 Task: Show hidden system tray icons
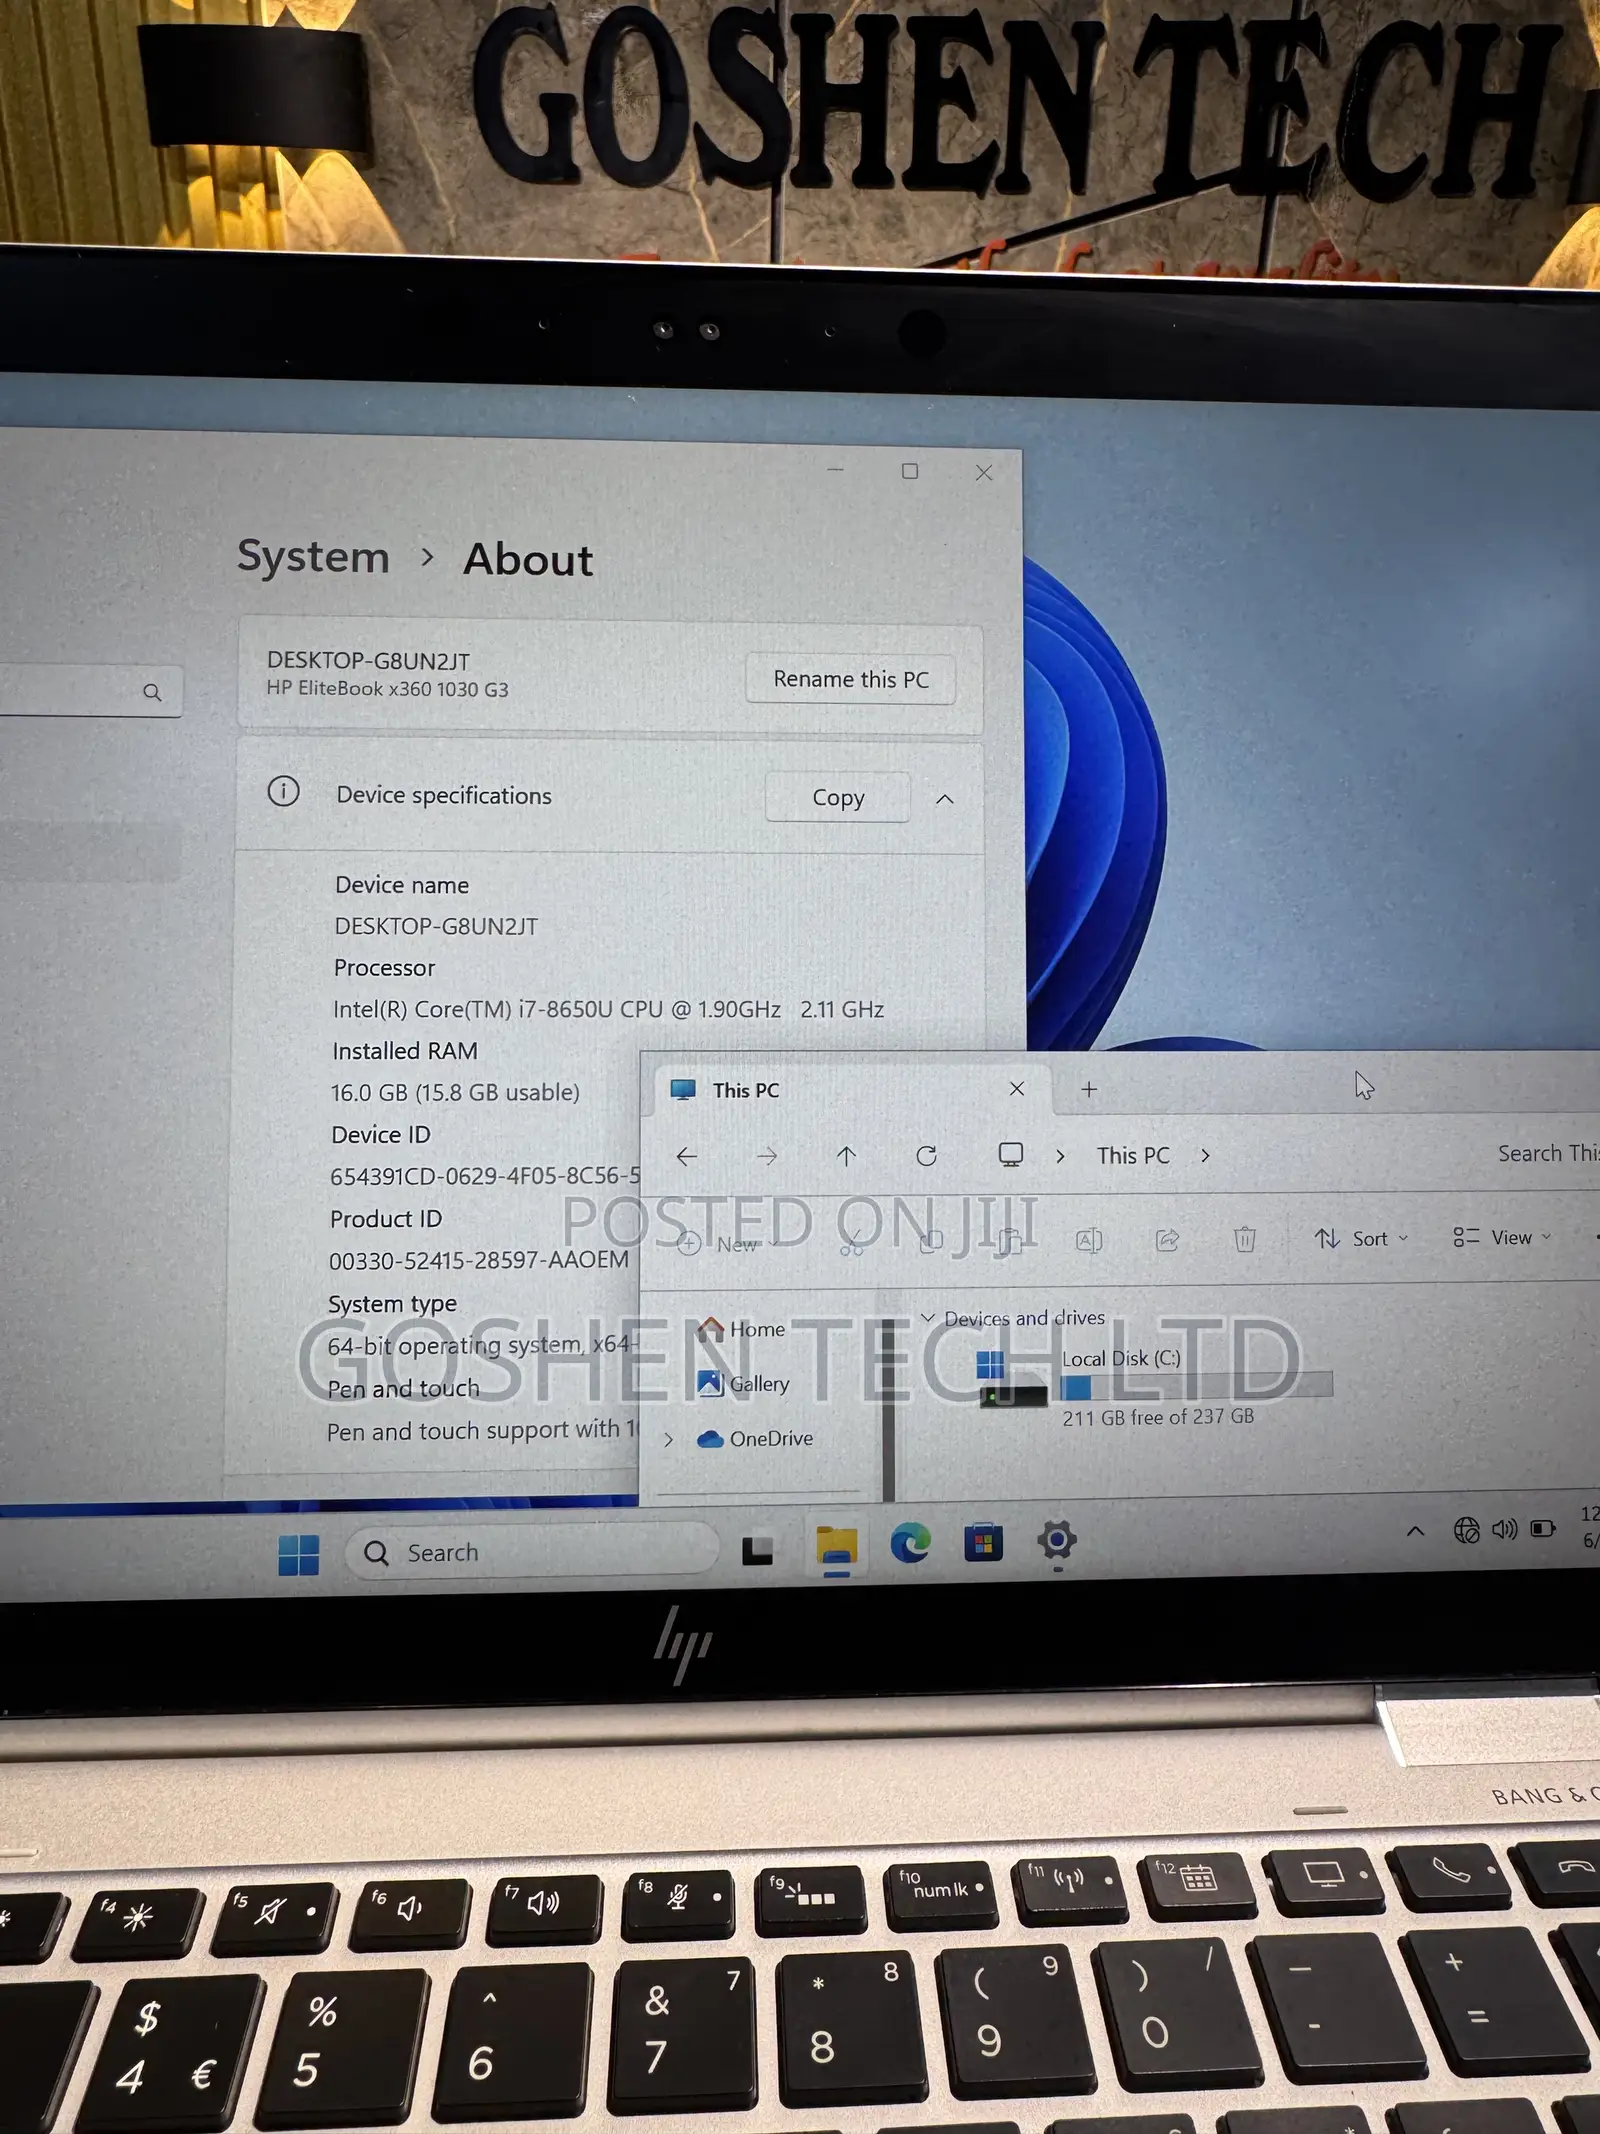[1415, 1531]
